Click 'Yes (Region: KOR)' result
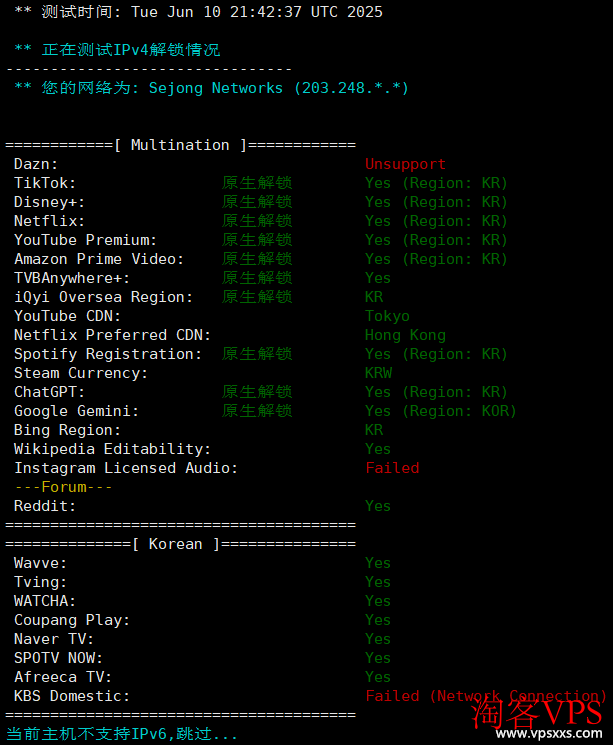The image size is (613, 745). click(441, 411)
